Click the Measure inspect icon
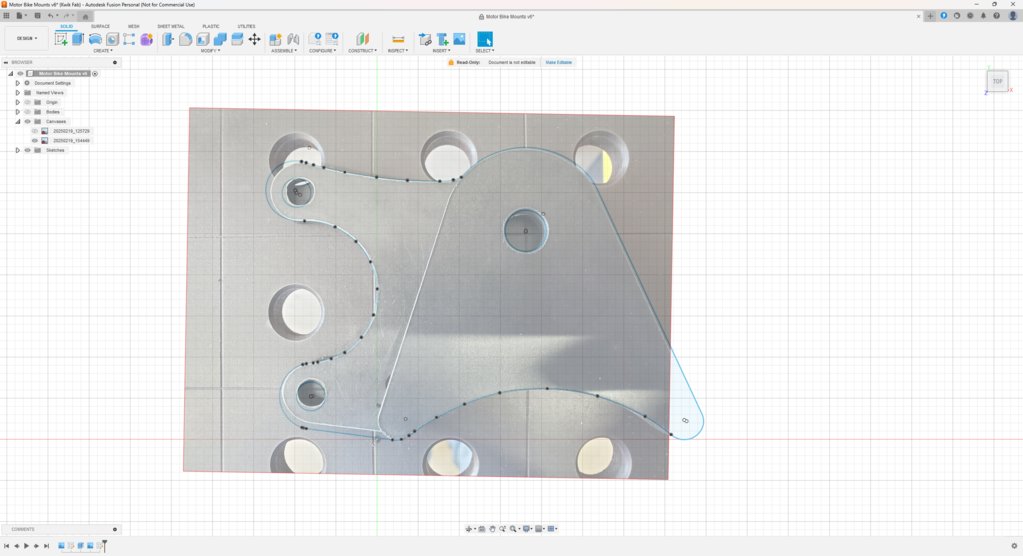This screenshot has width=1023, height=556. click(398, 39)
